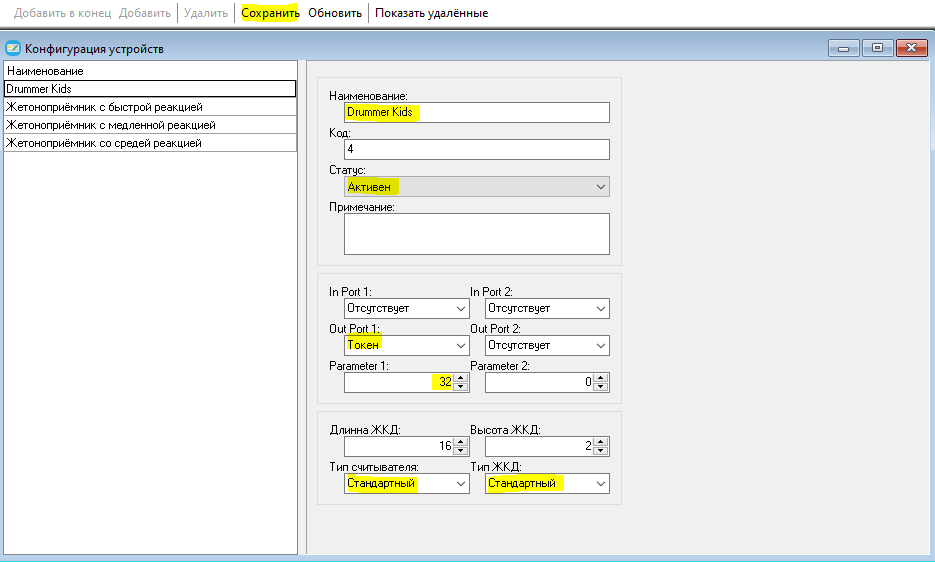This screenshot has height=562, width=935.
Task: Click the Длинна ЖКД value field
Action: (x=398, y=446)
